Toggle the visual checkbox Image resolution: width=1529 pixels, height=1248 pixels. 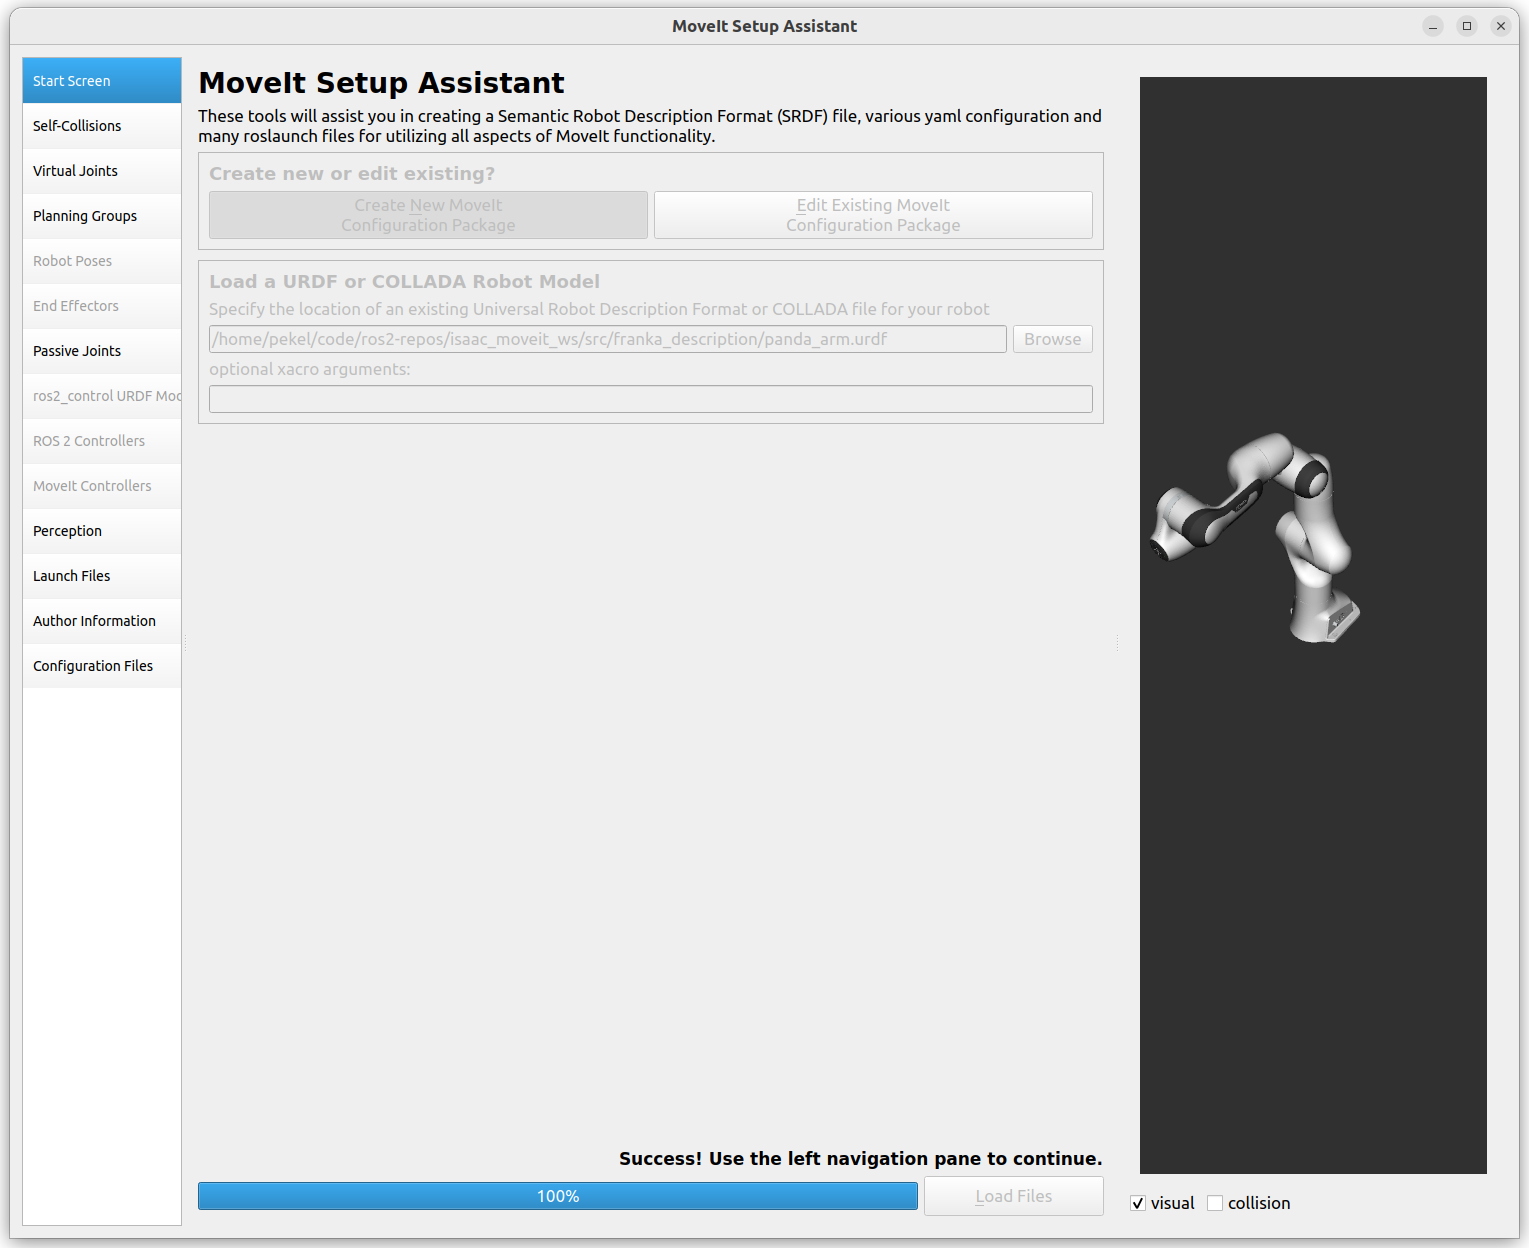tap(1138, 1203)
